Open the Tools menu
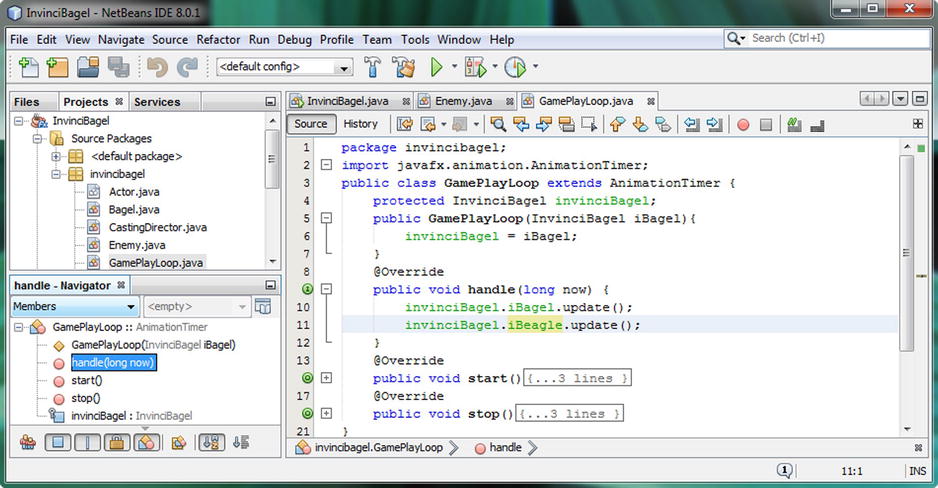This screenshot has width=938, height=488. point(415,39)
